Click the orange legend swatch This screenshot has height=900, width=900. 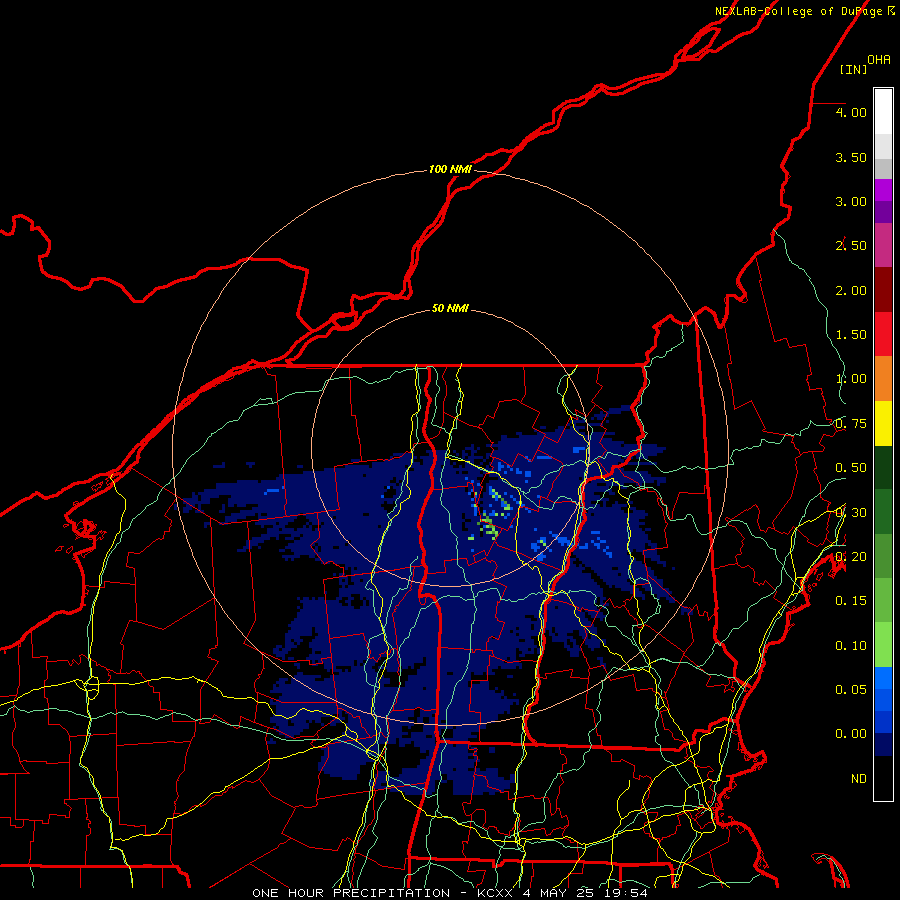[x=883, y=378]
